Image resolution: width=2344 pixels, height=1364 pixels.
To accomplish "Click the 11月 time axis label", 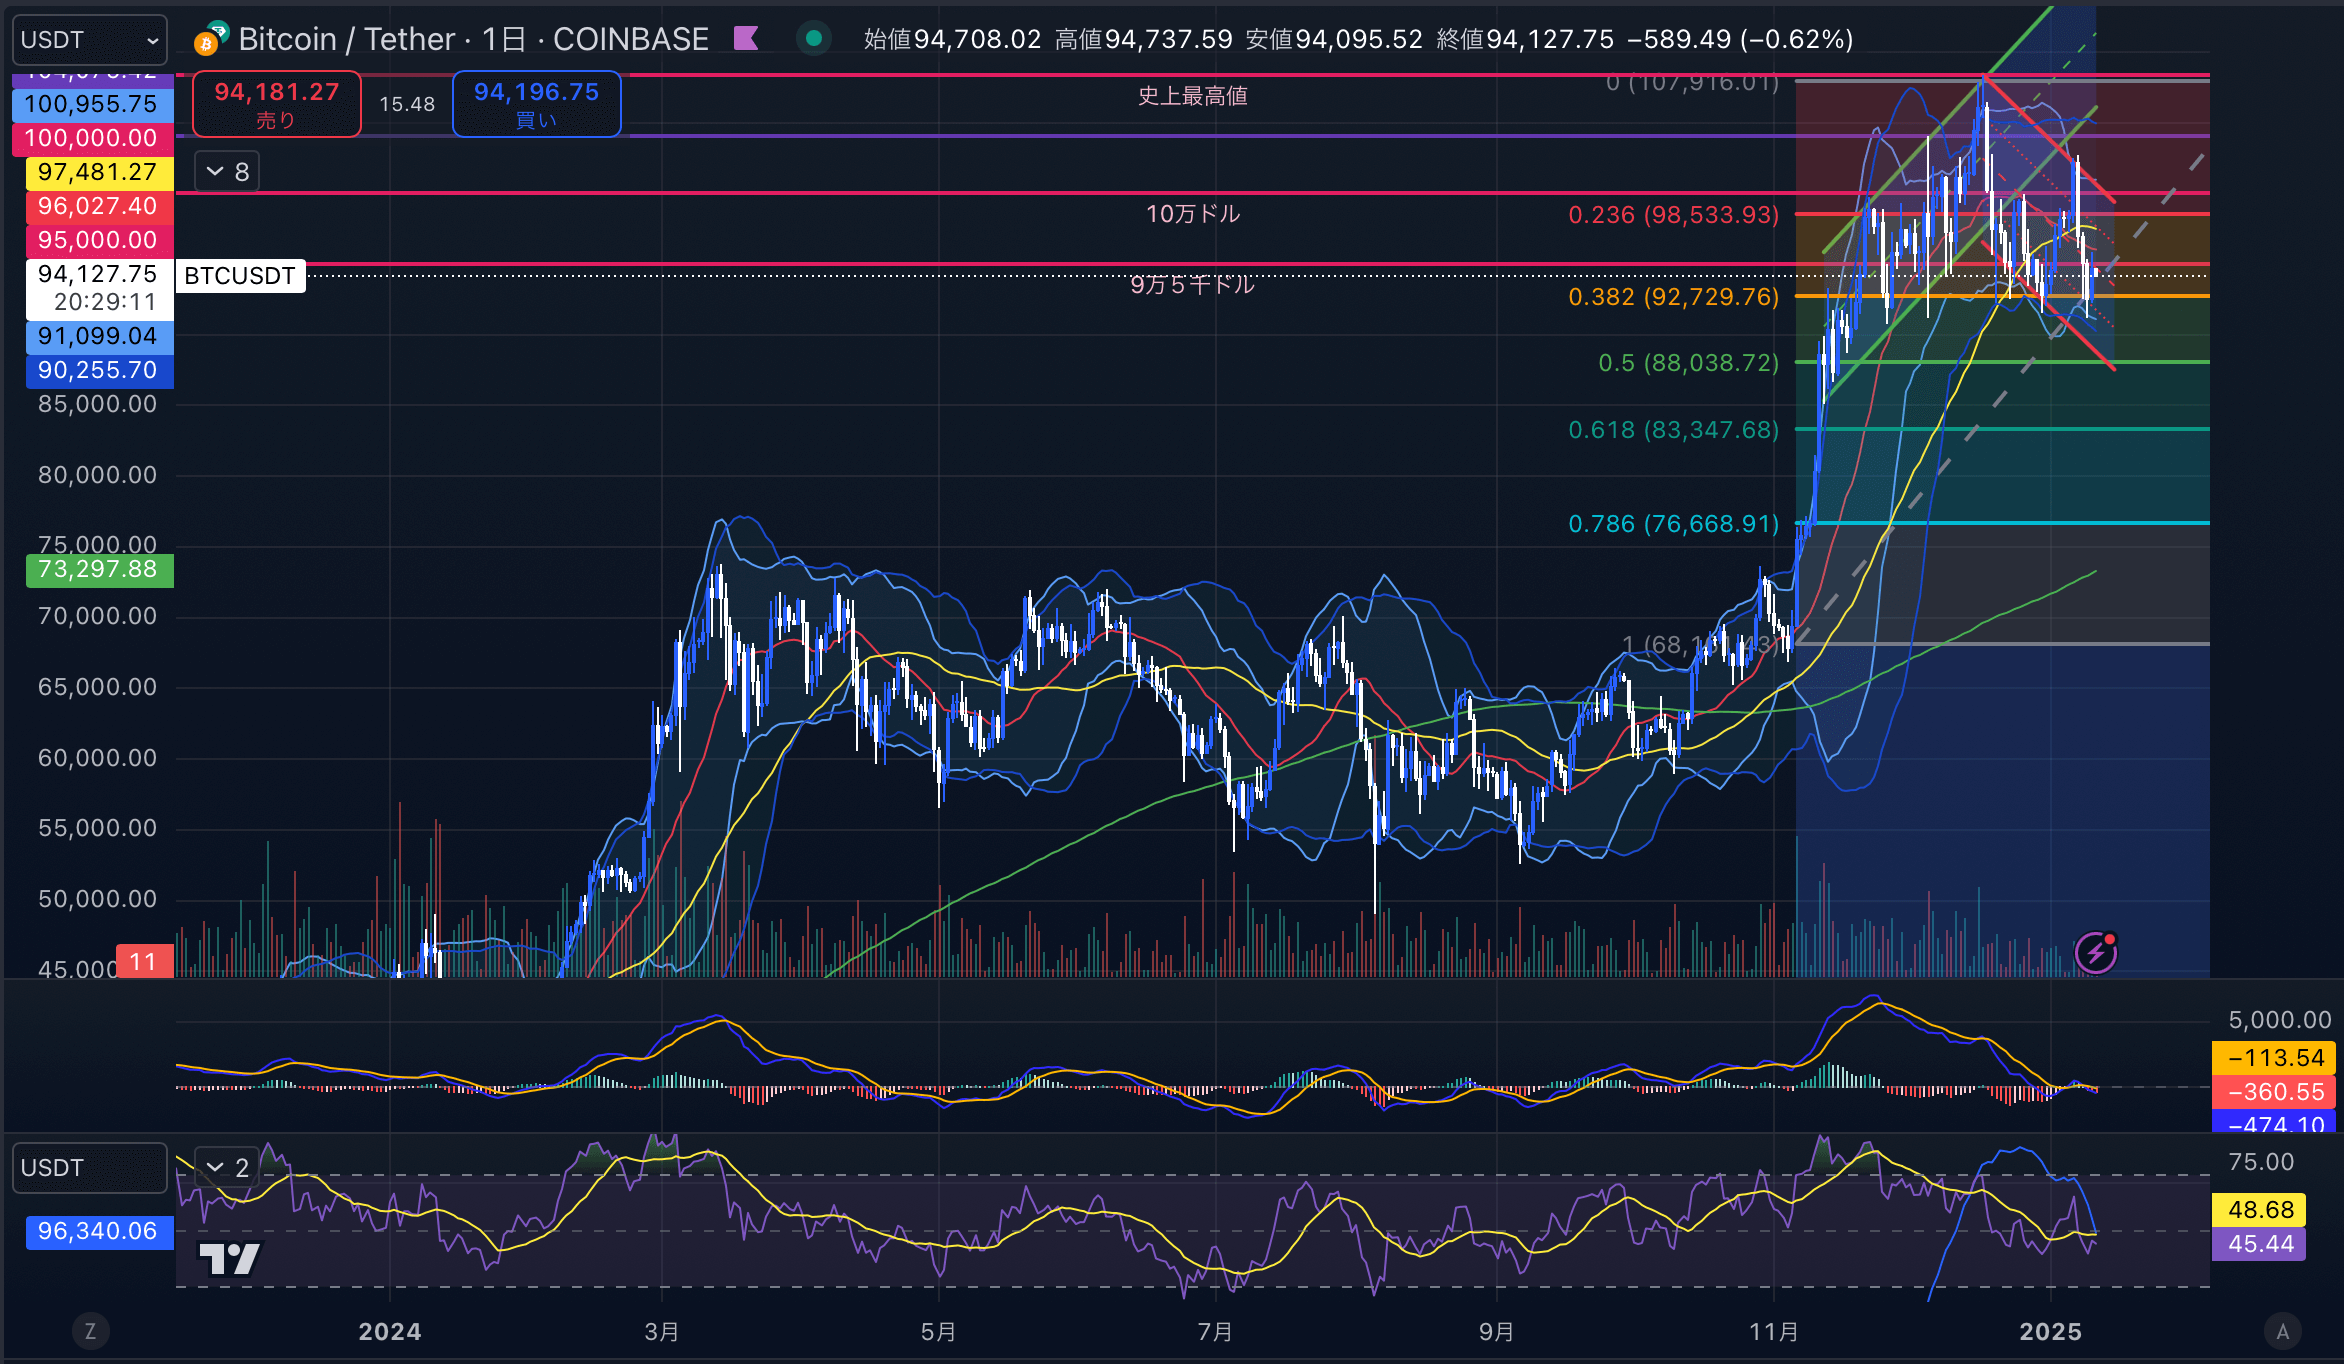I will coord(1774,1332).
